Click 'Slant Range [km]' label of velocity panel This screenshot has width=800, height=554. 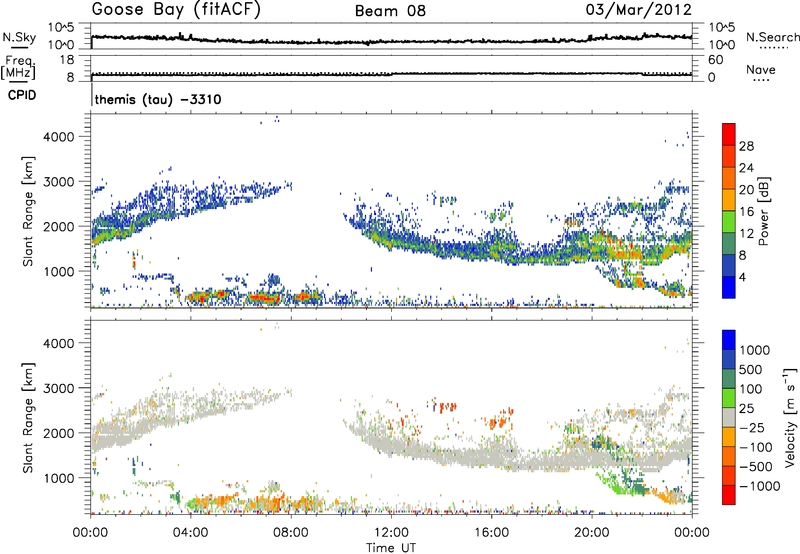pyautogui.click(x=28, y=417)
